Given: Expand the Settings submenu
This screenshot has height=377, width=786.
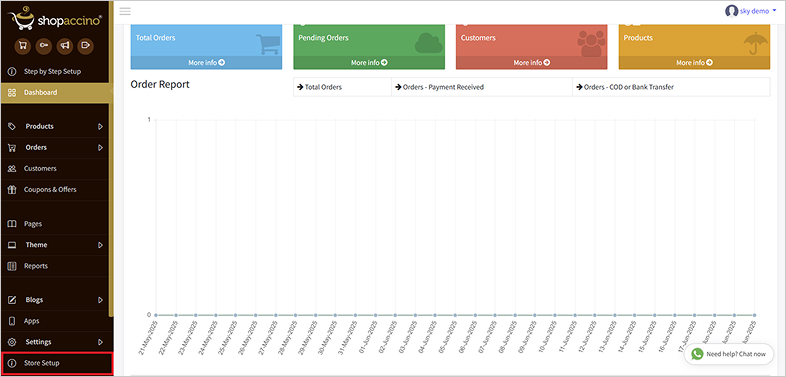Looking at the screenshot, I should 54,342.
